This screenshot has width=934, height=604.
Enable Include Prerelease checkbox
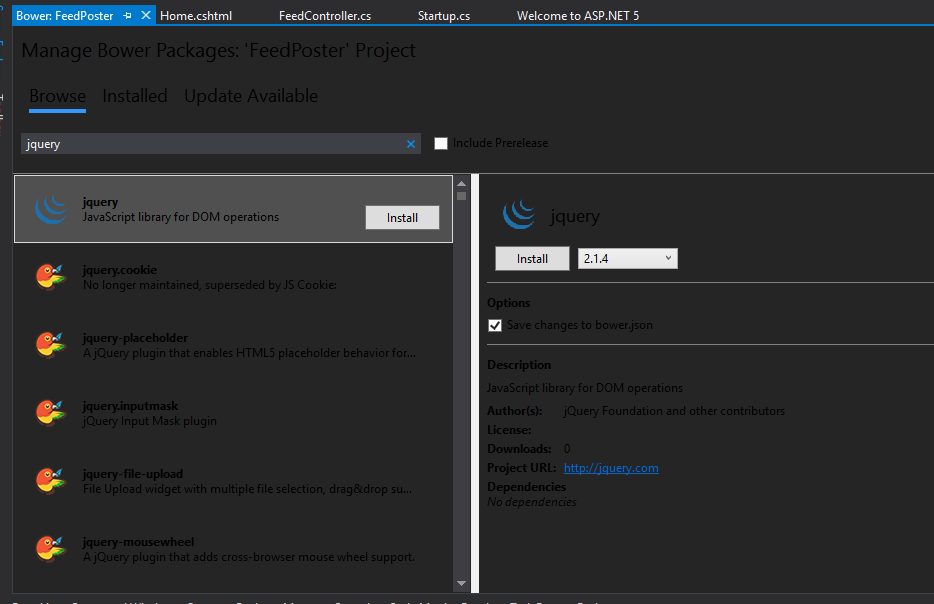coord(441,143)
